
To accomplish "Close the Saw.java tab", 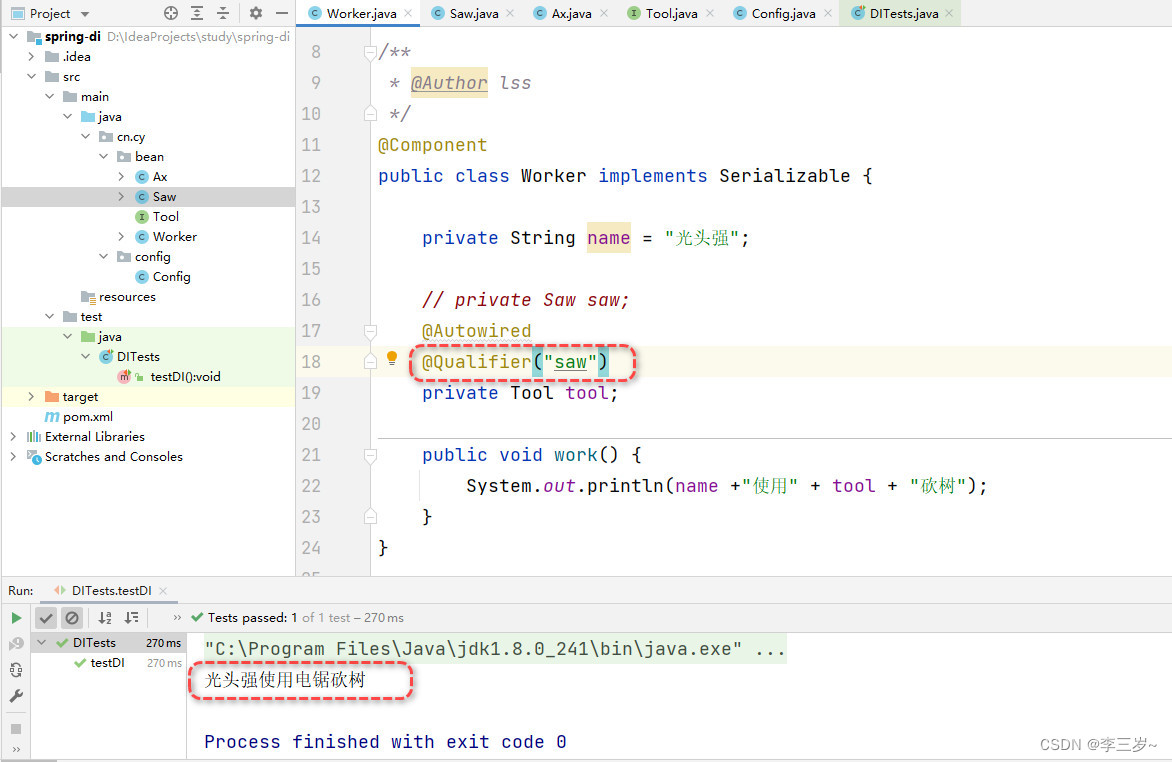I will [510, 13].
